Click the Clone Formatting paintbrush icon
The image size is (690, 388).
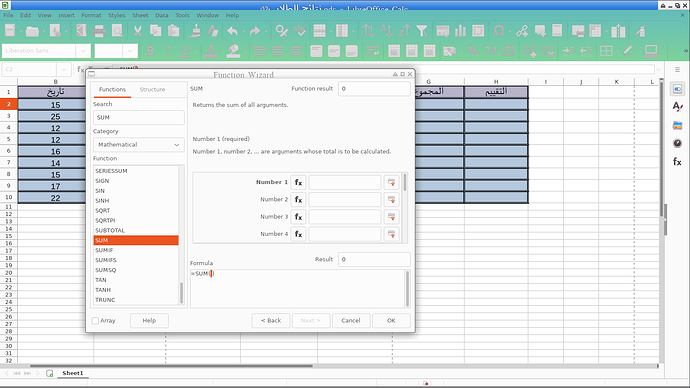click(196, 31)
